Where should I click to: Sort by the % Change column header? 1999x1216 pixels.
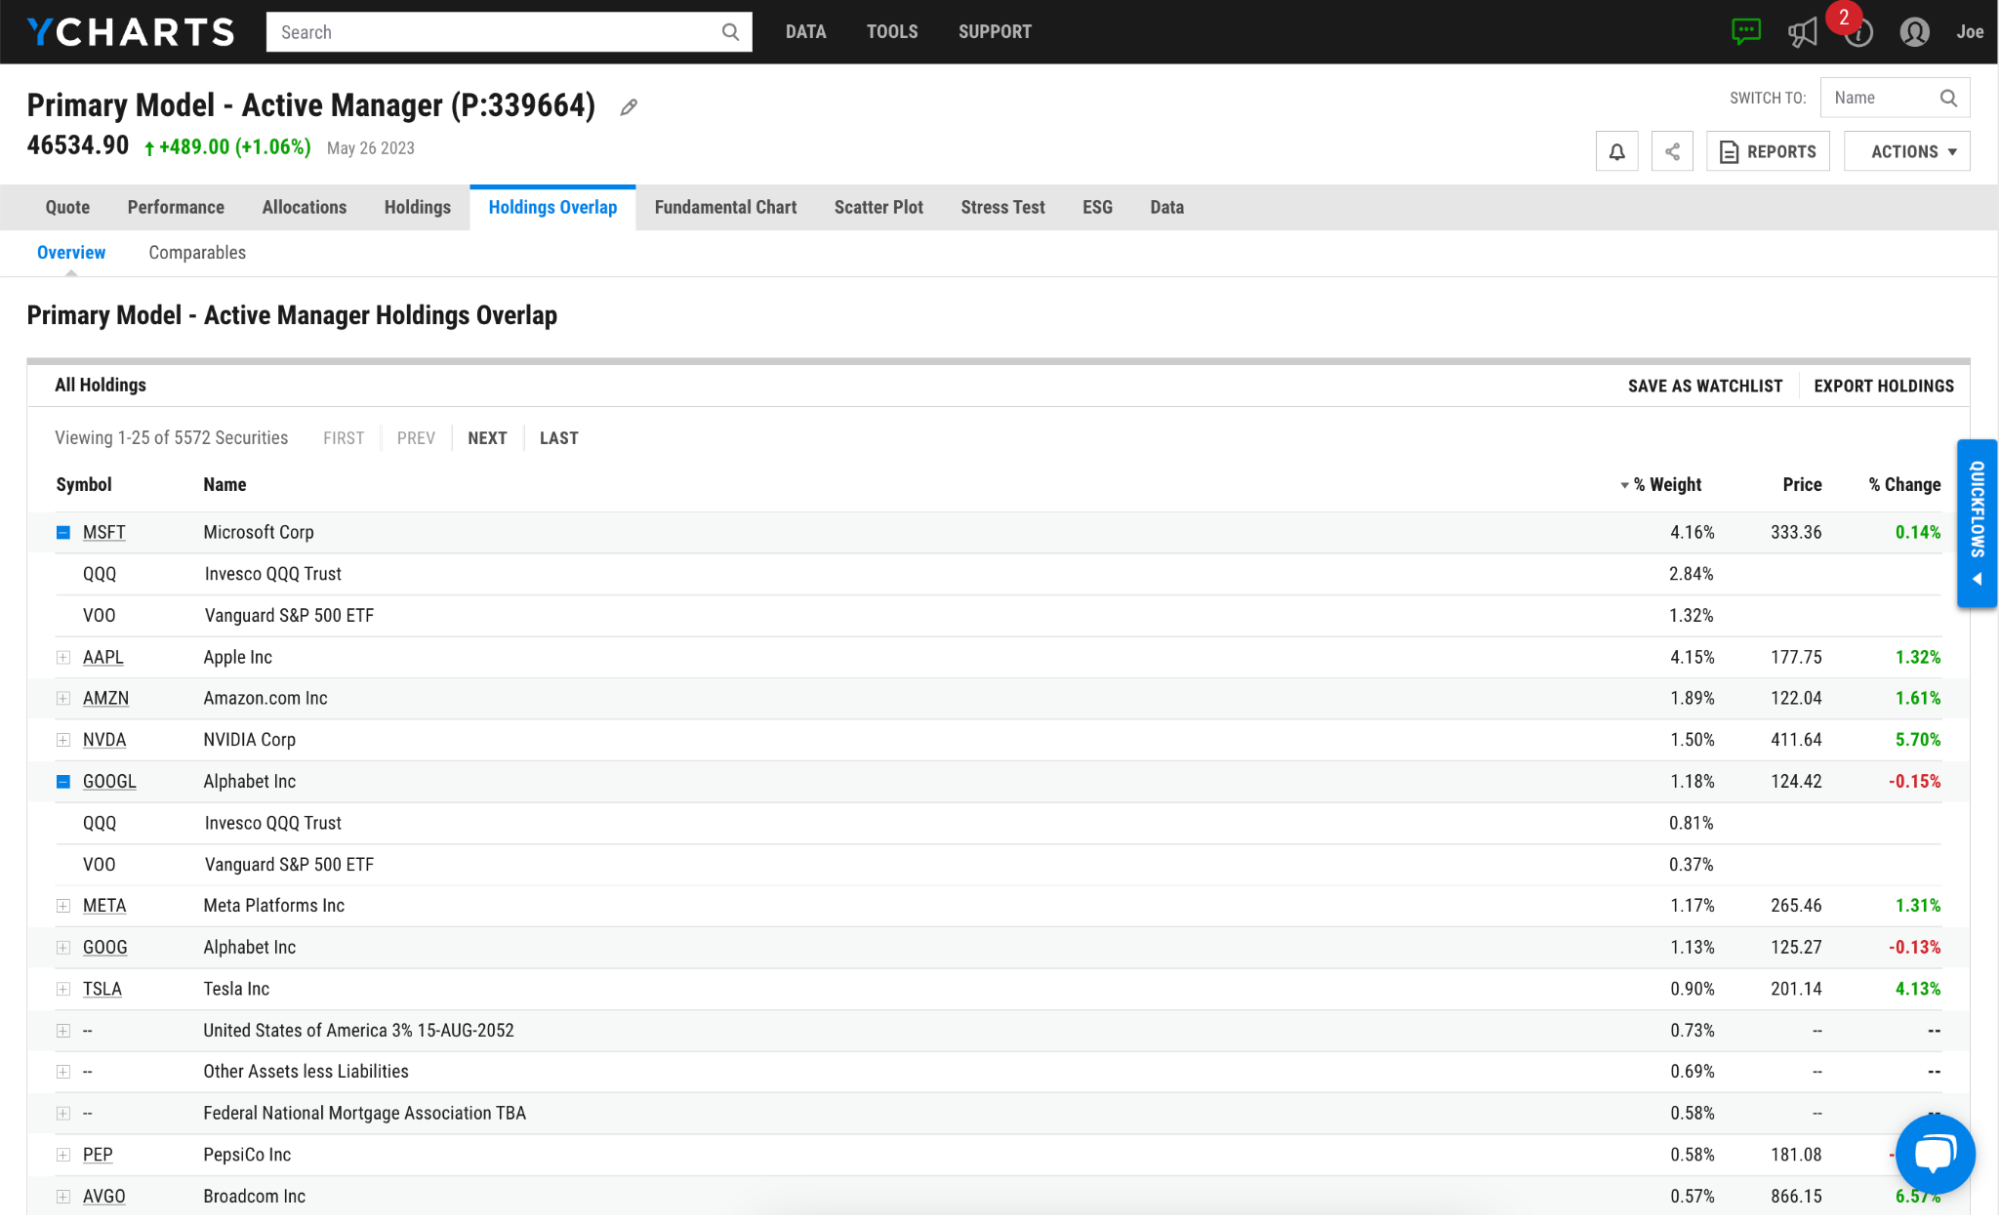pos(1905,485)
